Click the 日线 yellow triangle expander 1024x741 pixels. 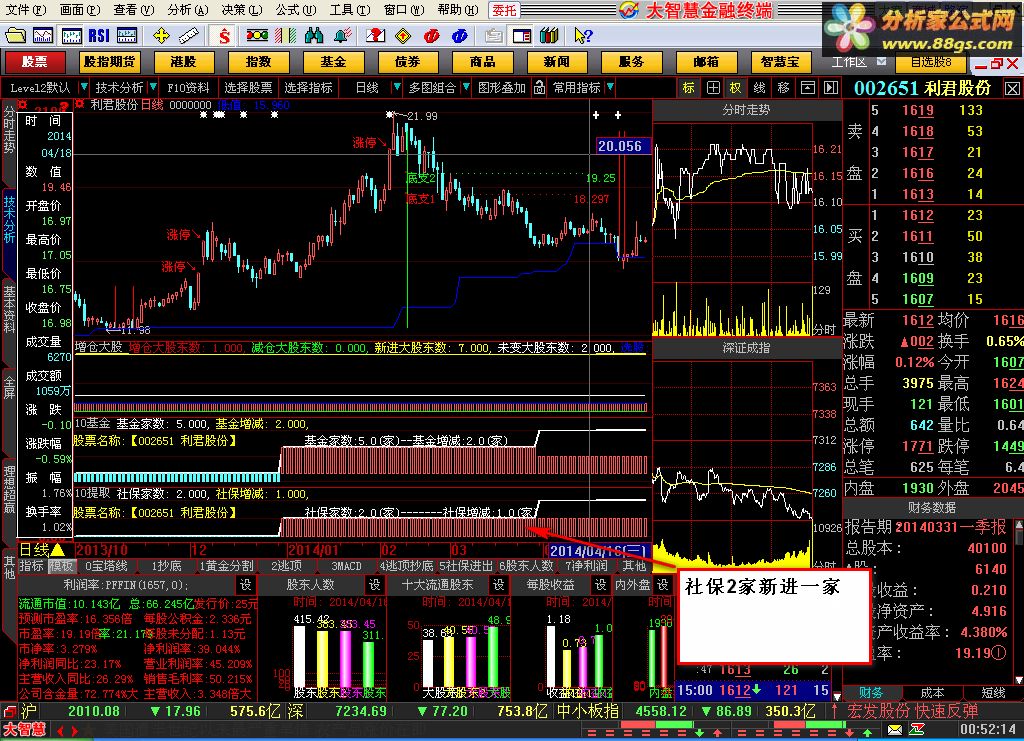[57, 550]
